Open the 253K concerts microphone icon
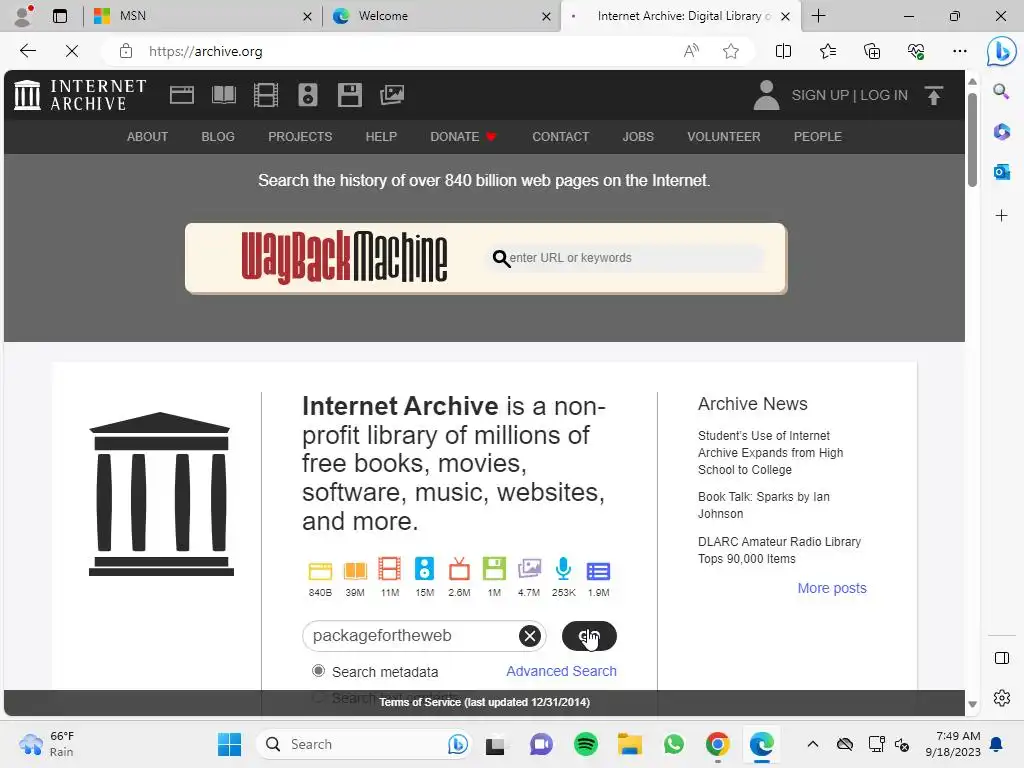 click(564, 569)
